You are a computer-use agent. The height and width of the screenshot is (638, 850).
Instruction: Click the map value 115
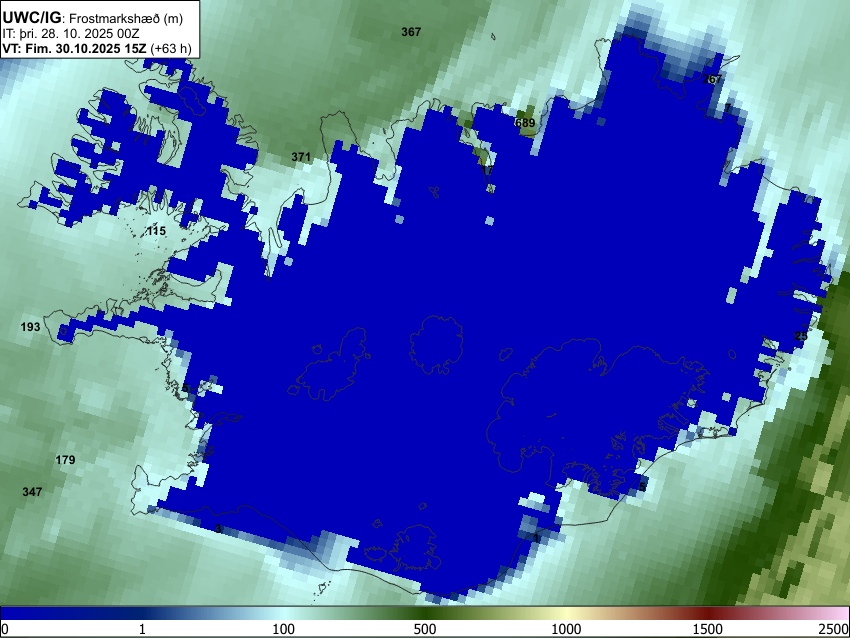pyautogui.click(x=156, y=231)
